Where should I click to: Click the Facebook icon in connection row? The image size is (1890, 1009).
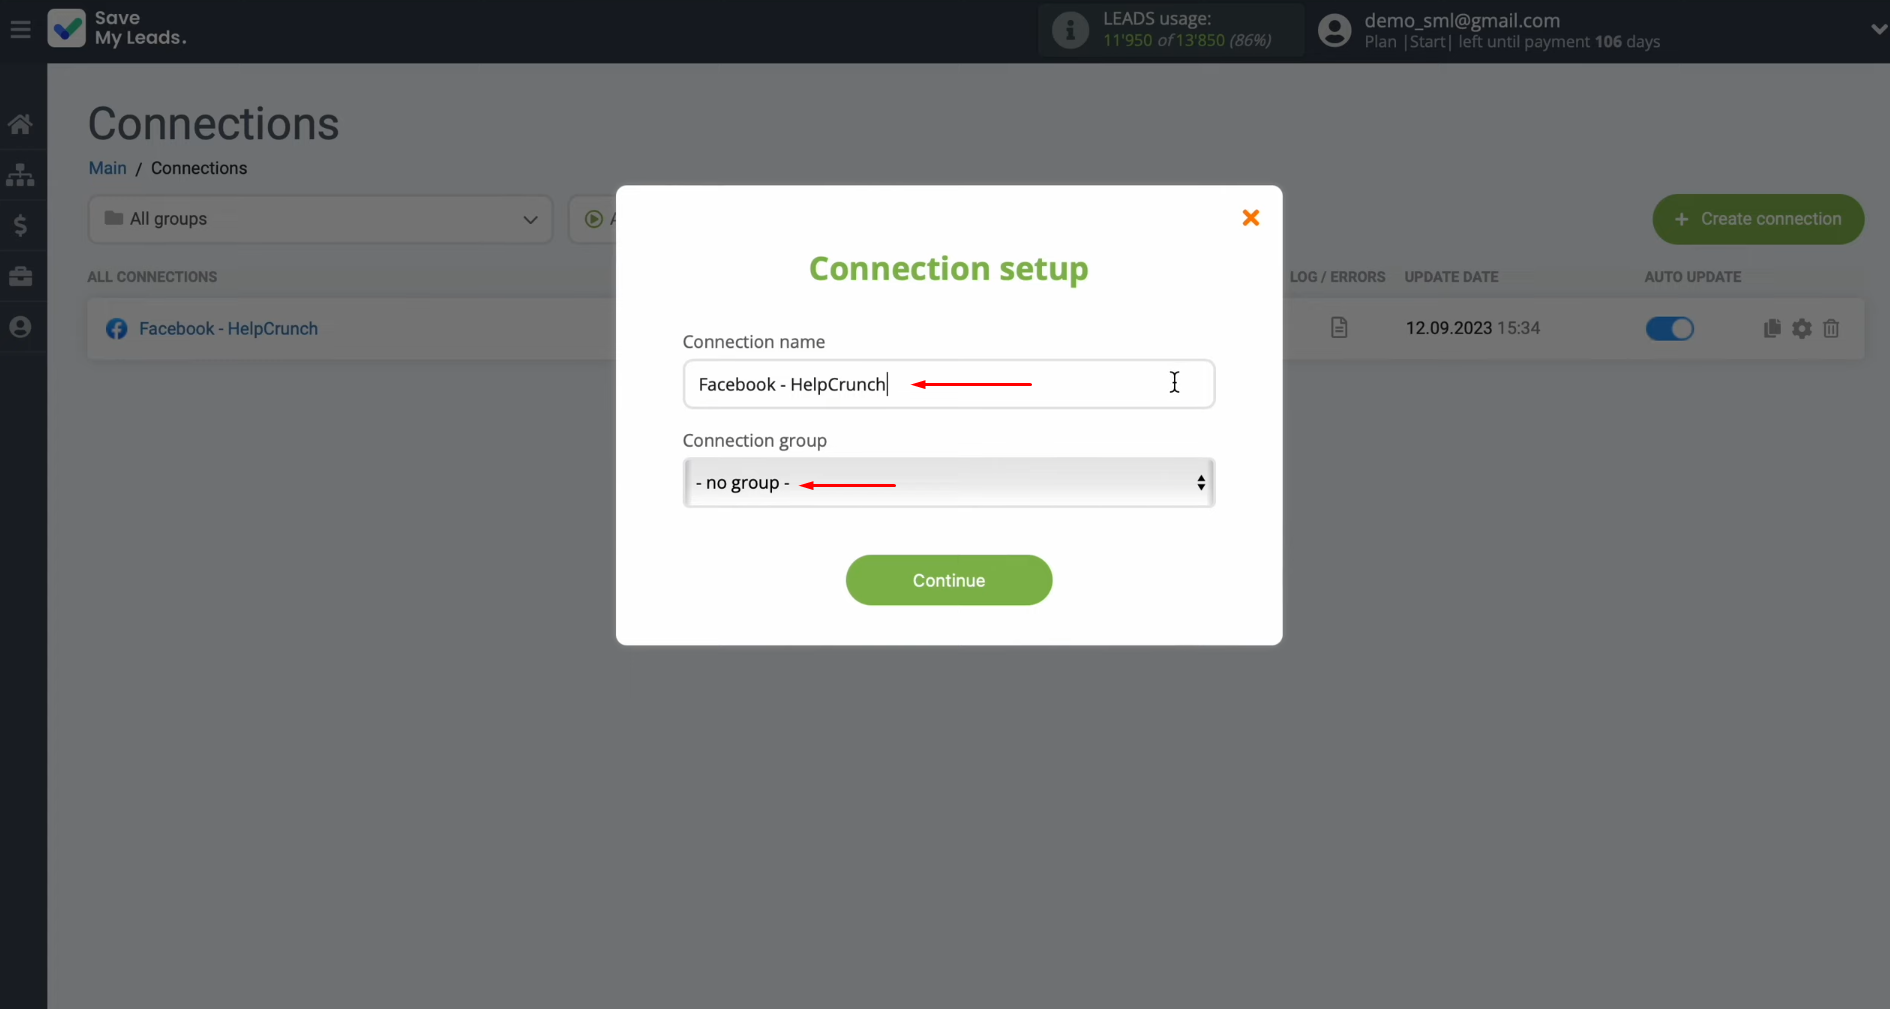click(x=116, y=328)
